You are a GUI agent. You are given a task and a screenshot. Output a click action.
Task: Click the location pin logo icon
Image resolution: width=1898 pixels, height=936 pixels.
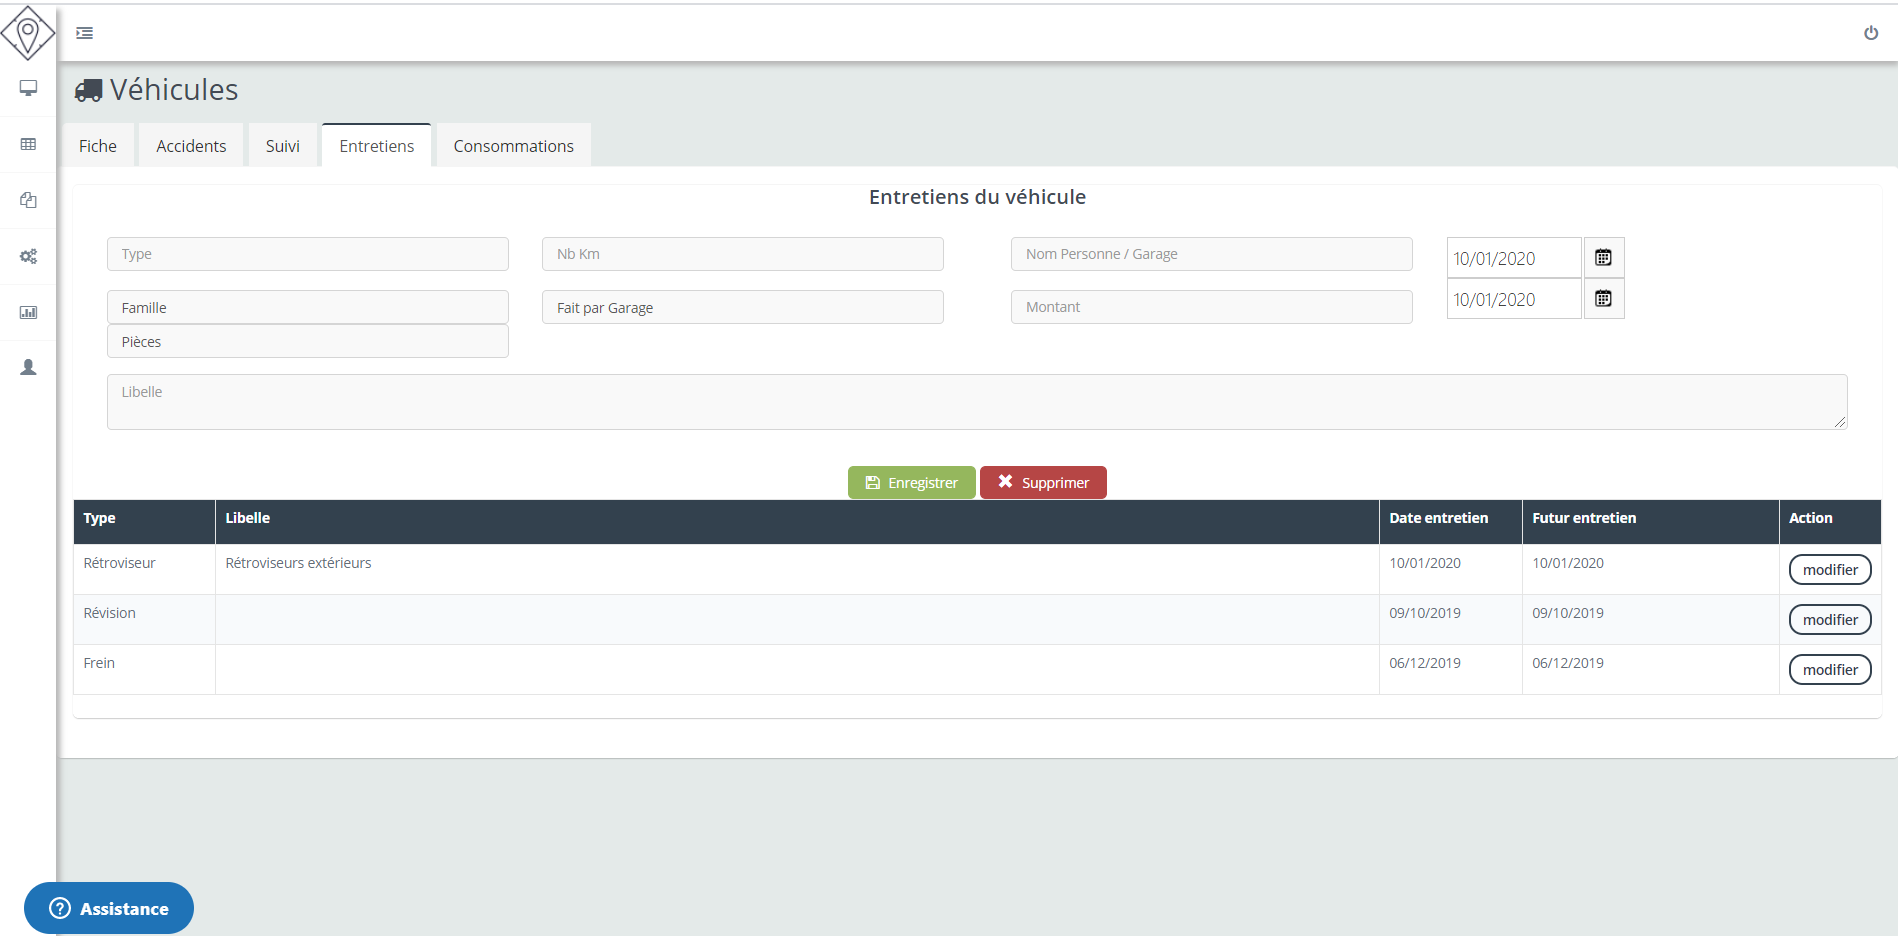coord(28,33)
